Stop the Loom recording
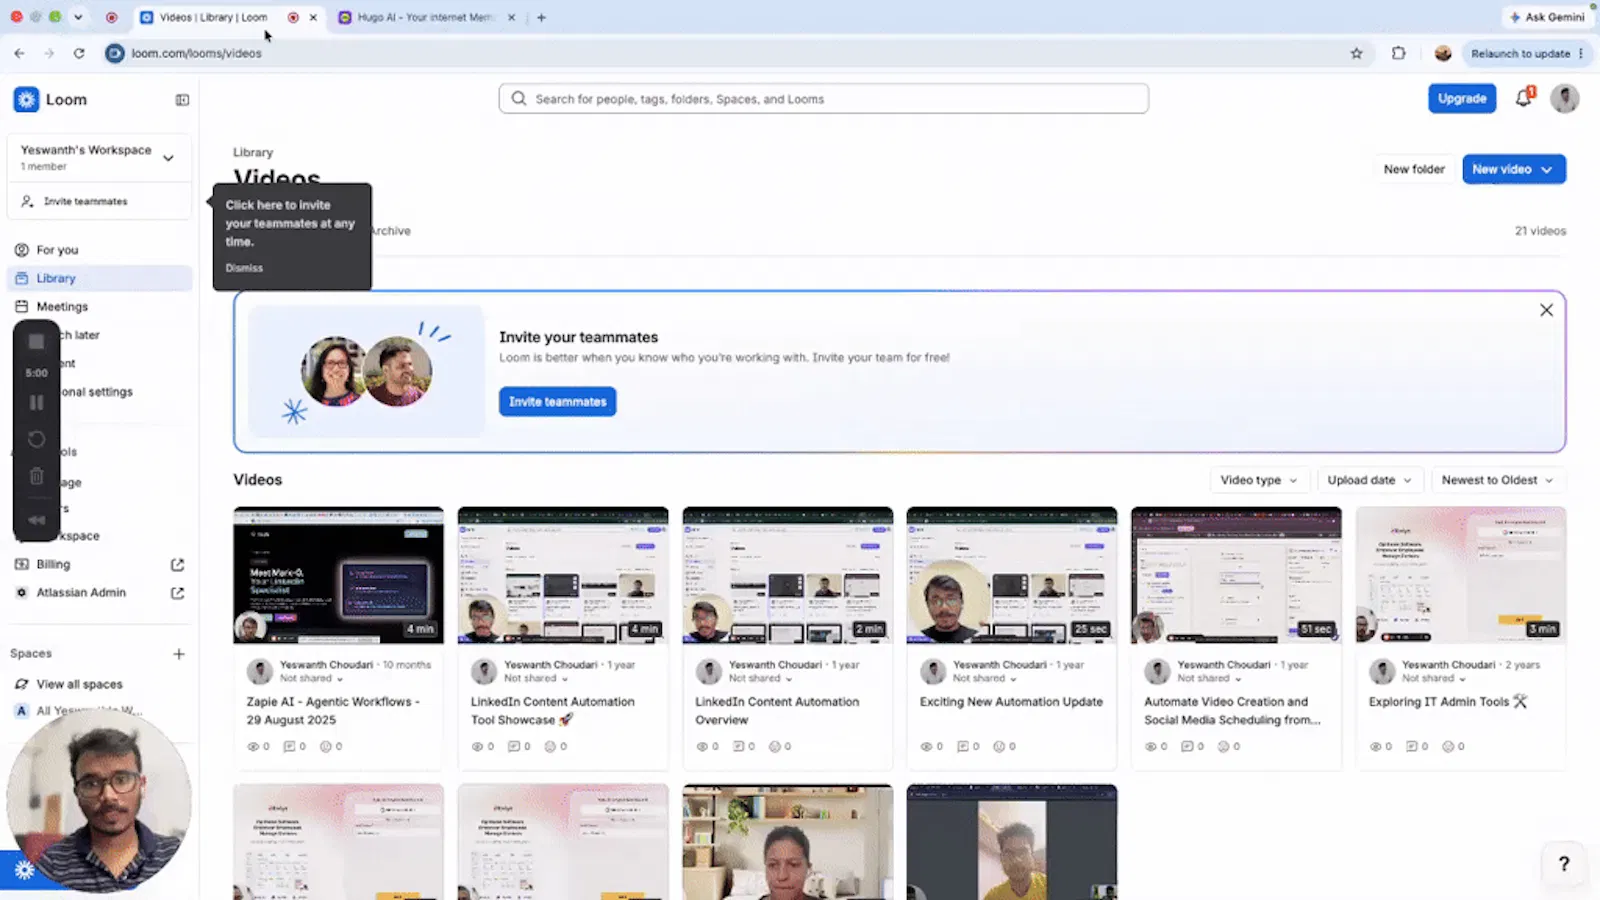 tap(36, 342)
